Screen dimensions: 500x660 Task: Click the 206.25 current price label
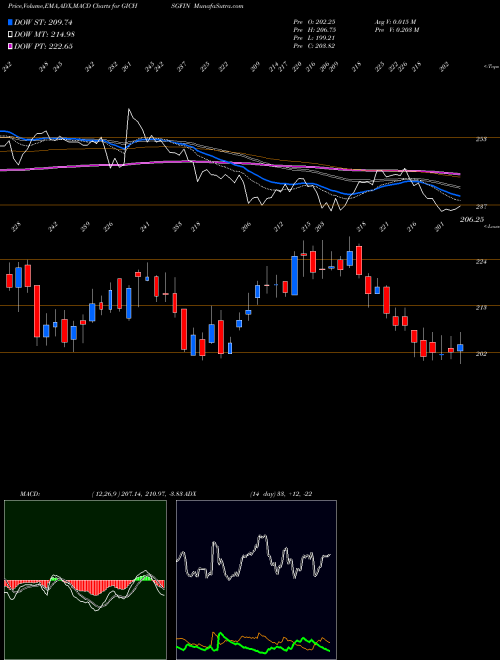(472, 219)
